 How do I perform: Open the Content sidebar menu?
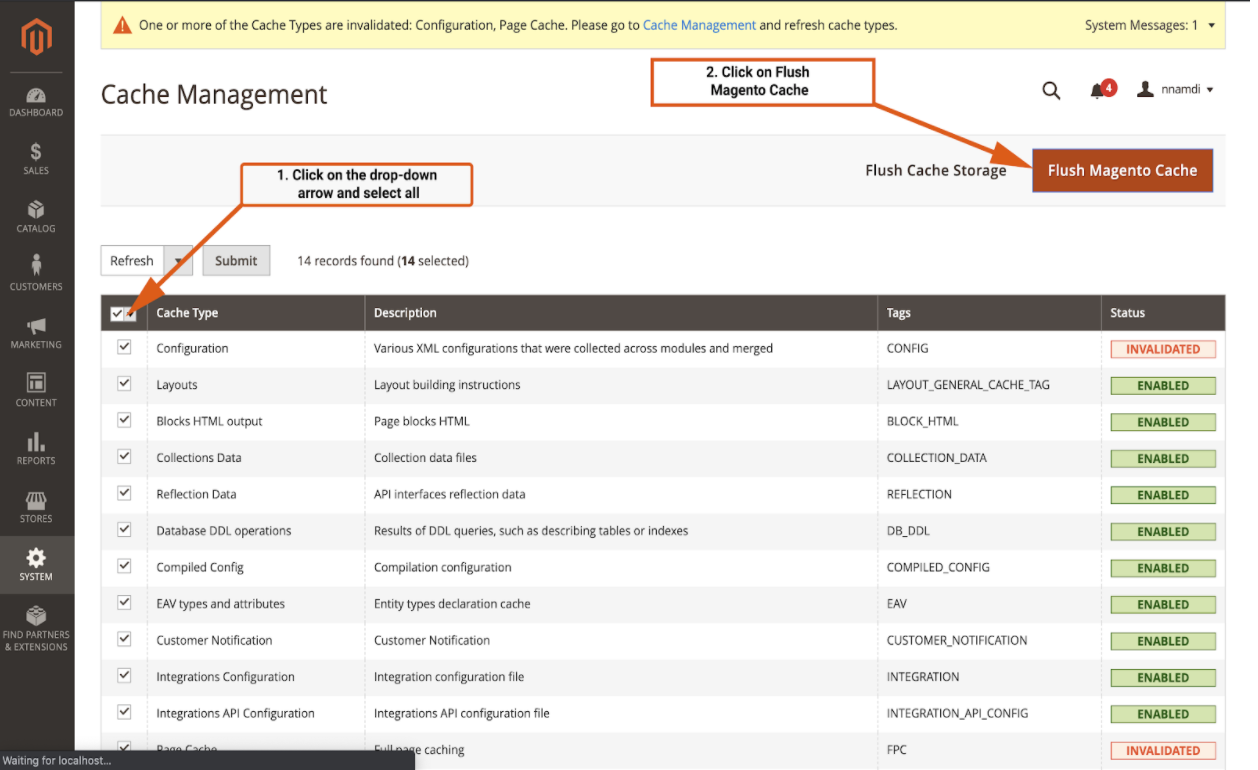36,392
